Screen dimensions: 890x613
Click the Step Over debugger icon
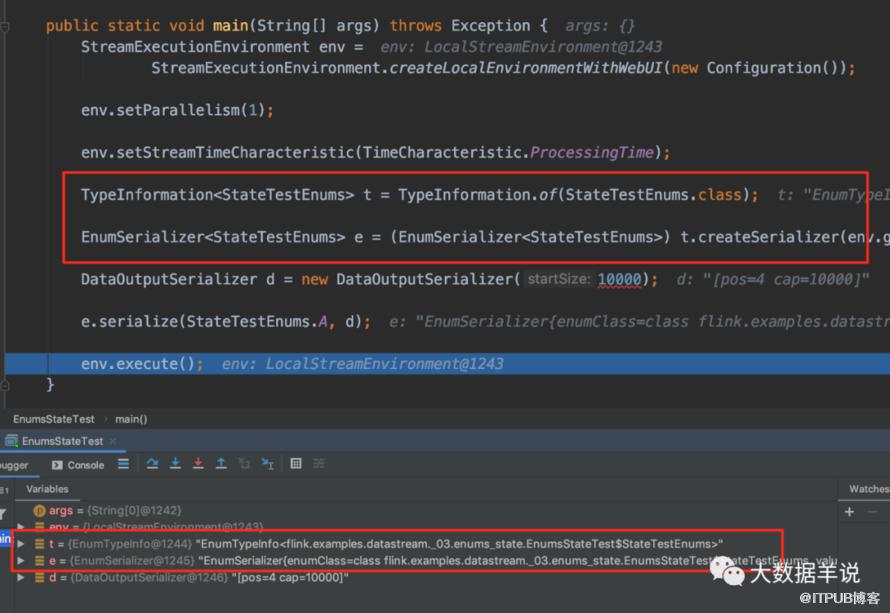tap(152, 464)
